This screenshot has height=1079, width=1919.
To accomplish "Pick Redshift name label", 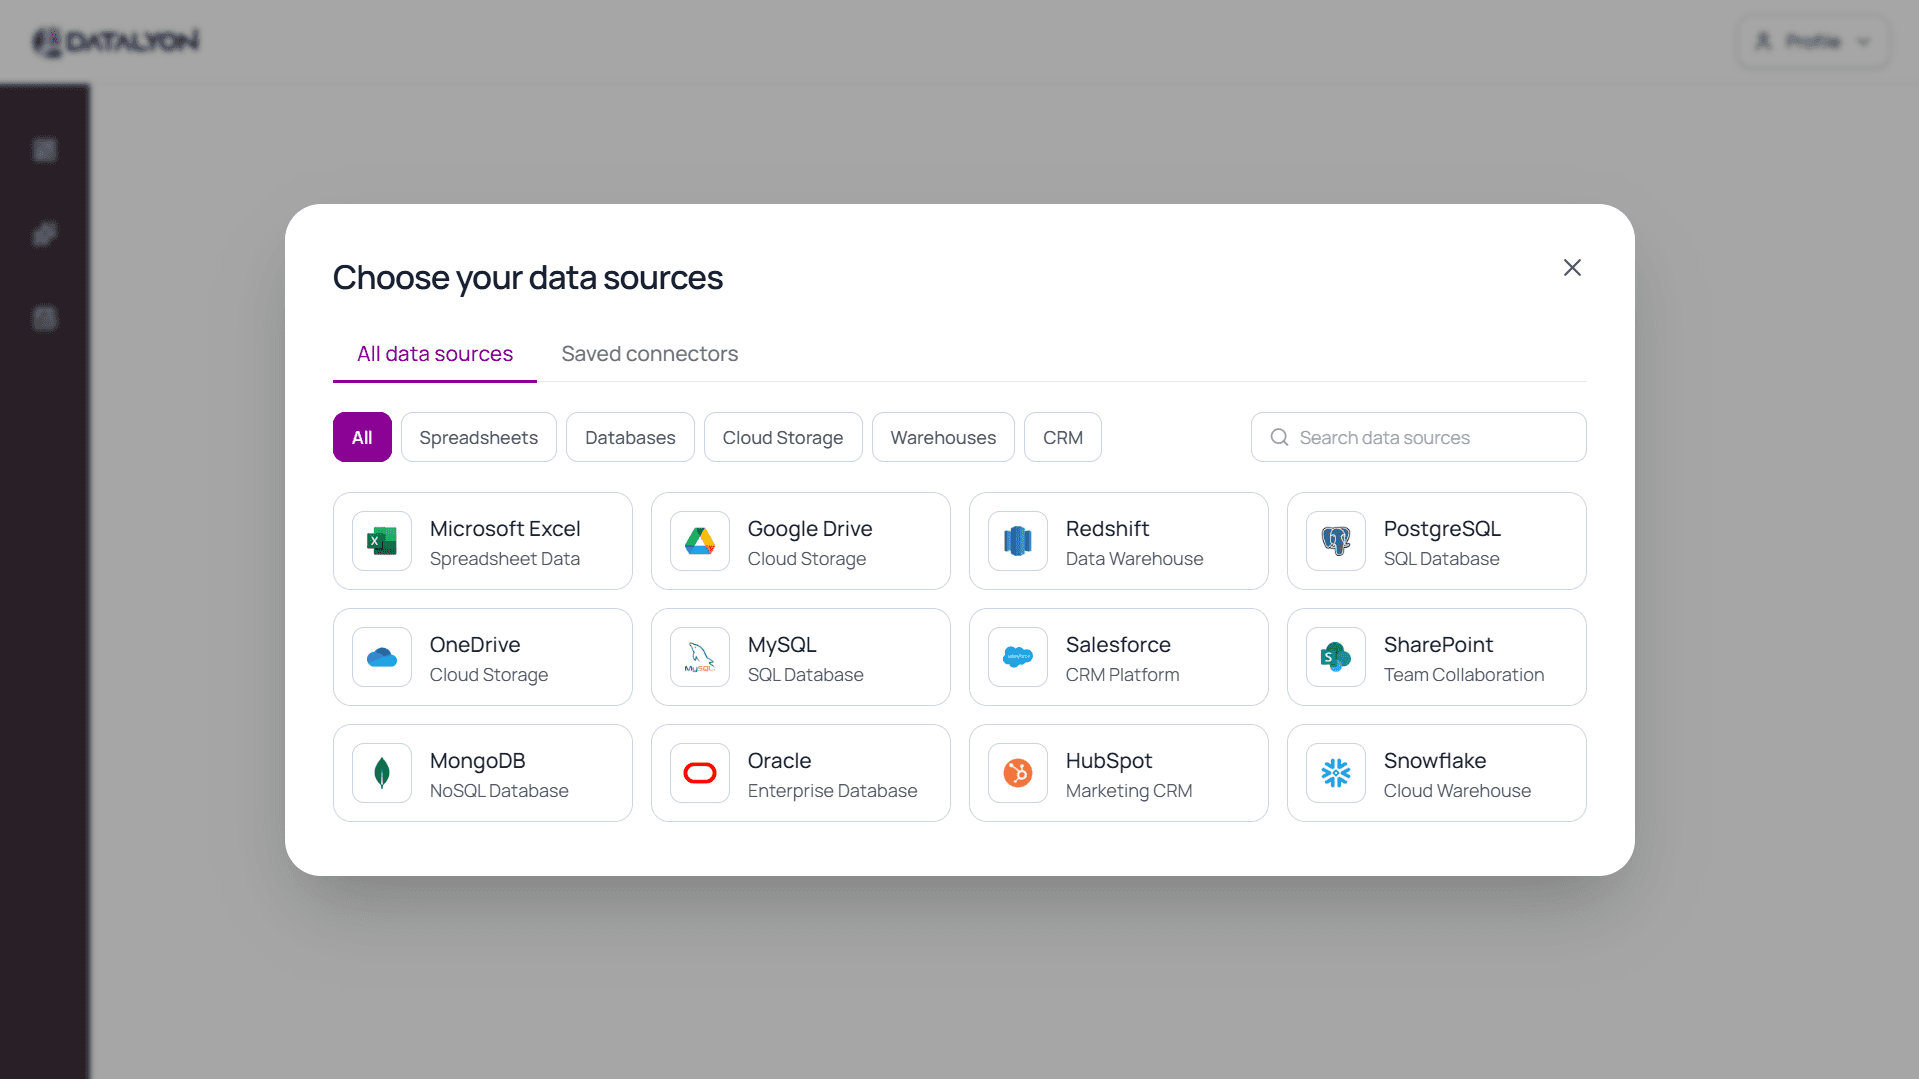I will point(1107,528).
